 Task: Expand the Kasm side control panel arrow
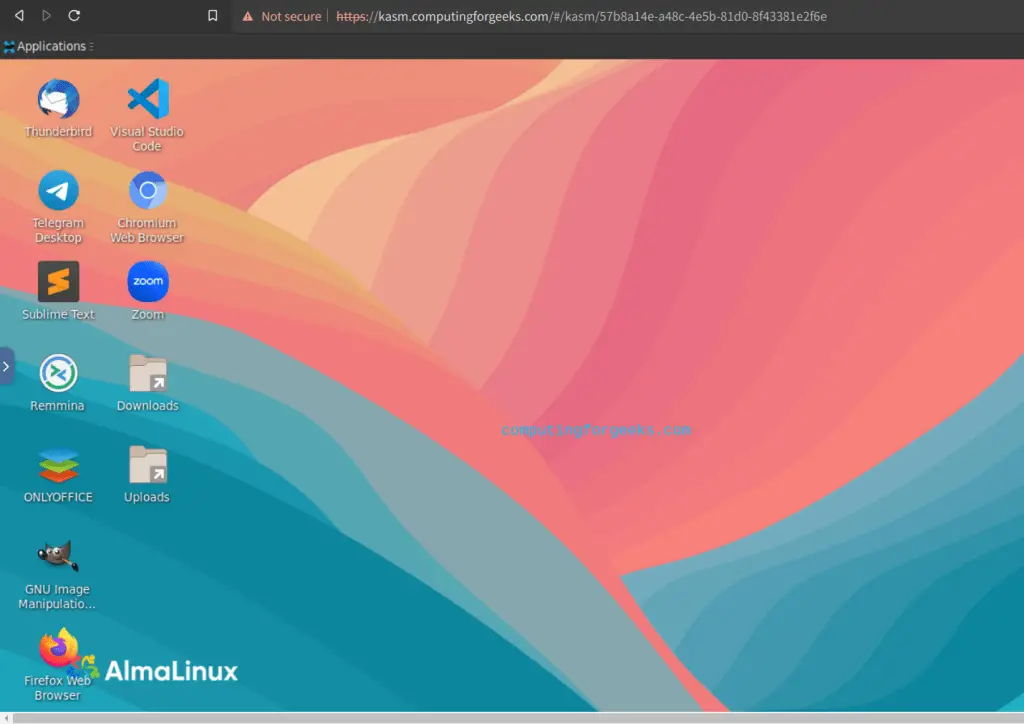[x=7, y=366]
